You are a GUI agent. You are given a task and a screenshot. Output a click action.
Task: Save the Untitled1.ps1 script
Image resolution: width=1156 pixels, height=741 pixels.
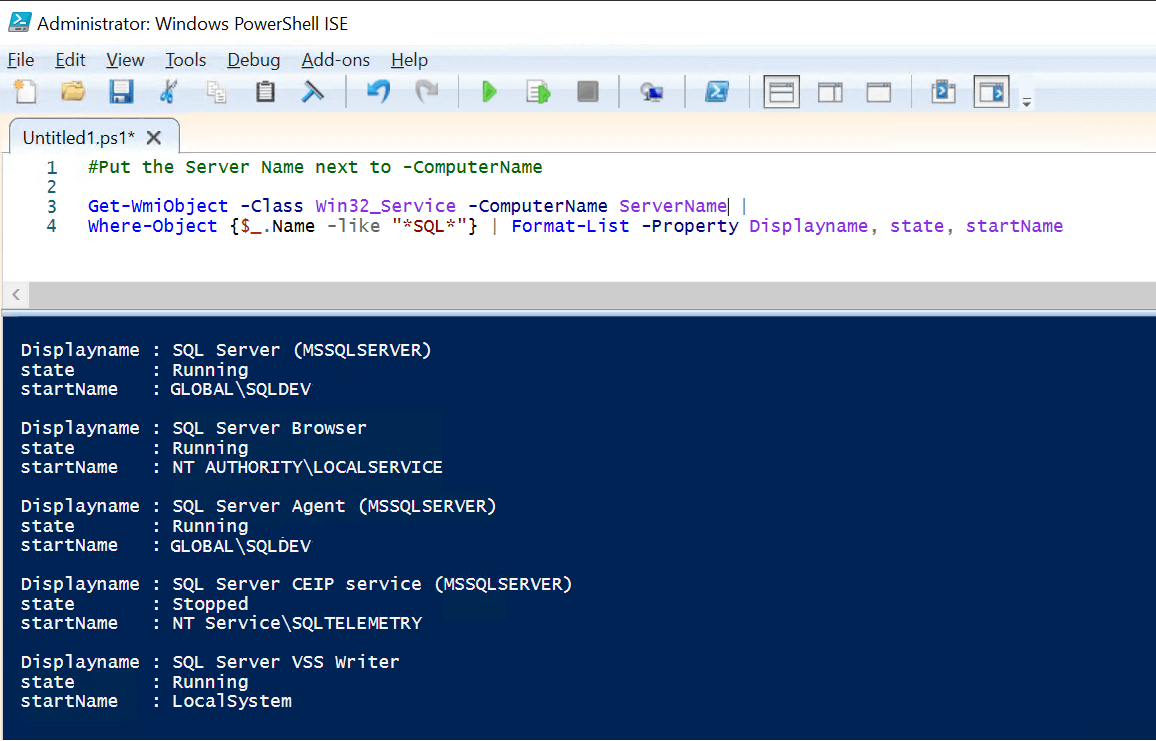click(x=121, y=91)
